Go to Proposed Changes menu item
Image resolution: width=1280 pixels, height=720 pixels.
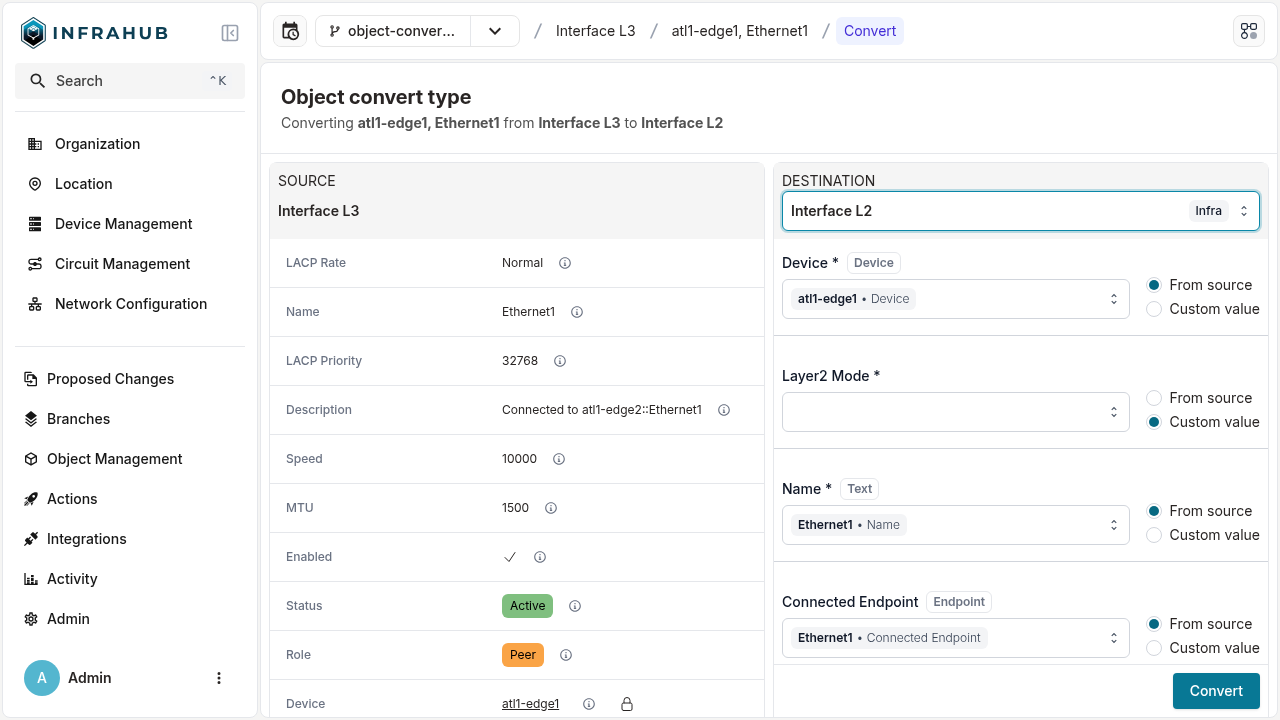coord(110,379)
